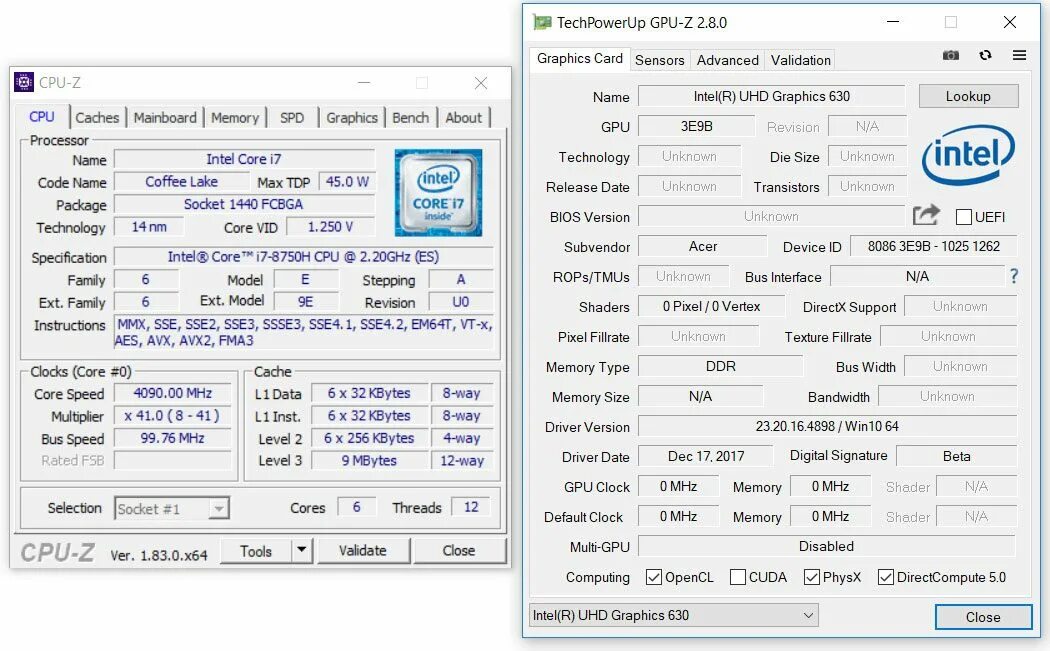
Task: Click the Close button in CPU-Z
Action: click(459, 551)
